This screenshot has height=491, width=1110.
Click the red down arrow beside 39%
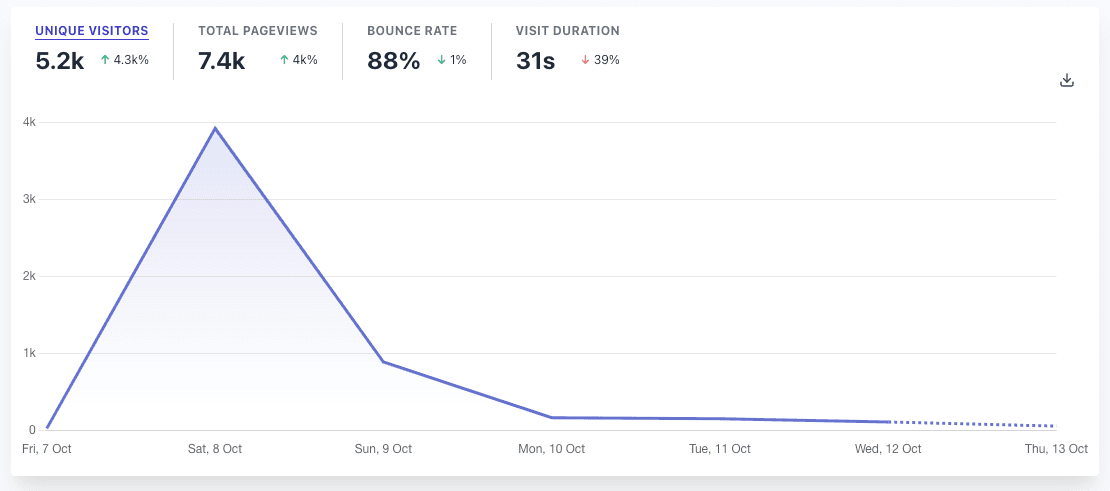586,60
